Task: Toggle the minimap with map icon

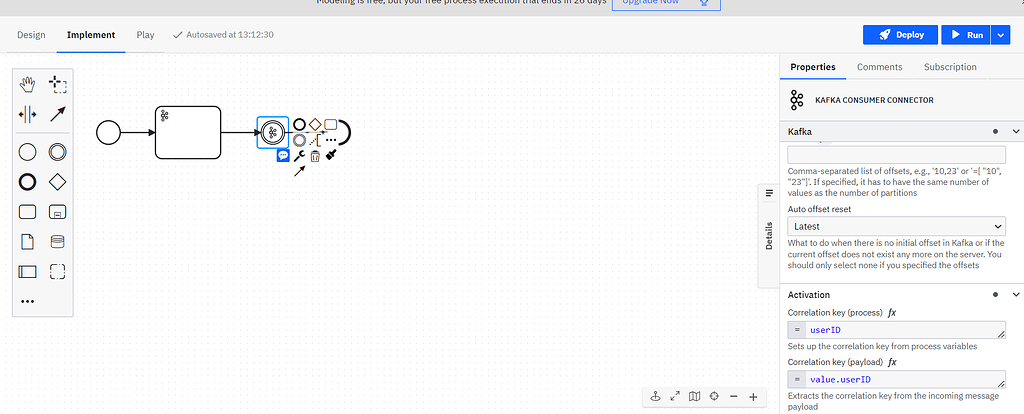Action: (695, 396)
